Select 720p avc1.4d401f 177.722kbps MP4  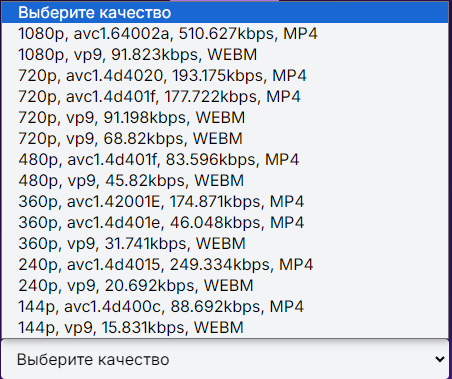point(225,97)
